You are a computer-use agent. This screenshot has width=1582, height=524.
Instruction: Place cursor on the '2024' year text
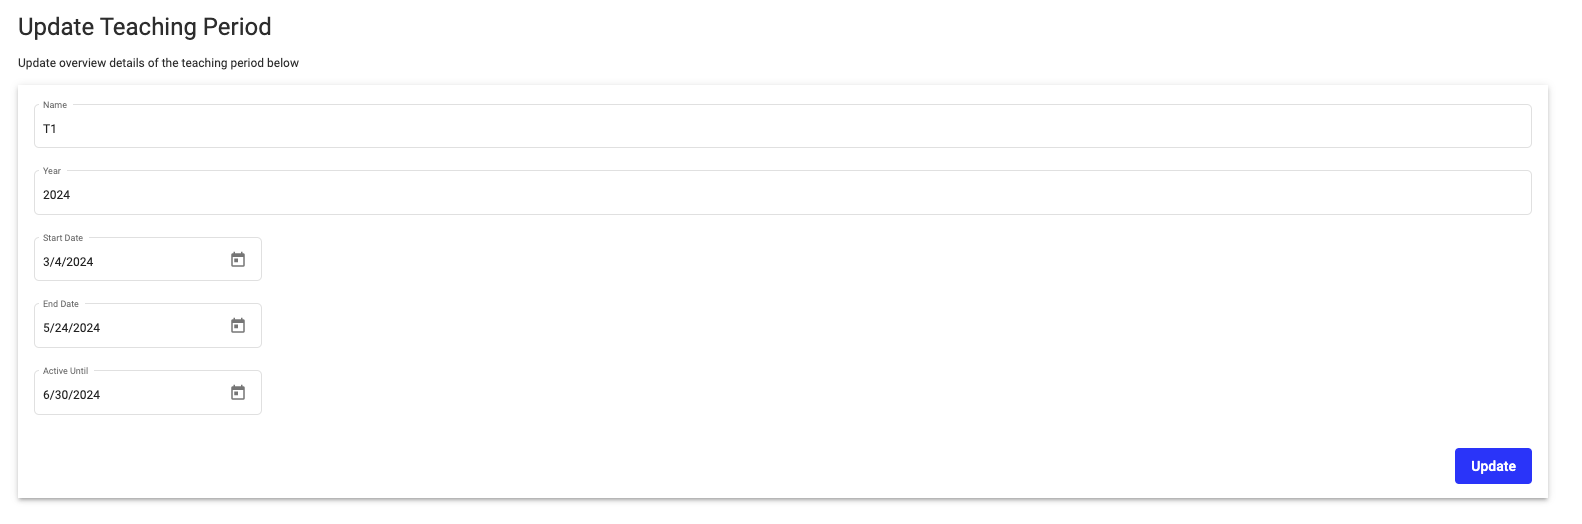[x=57, y=195]
